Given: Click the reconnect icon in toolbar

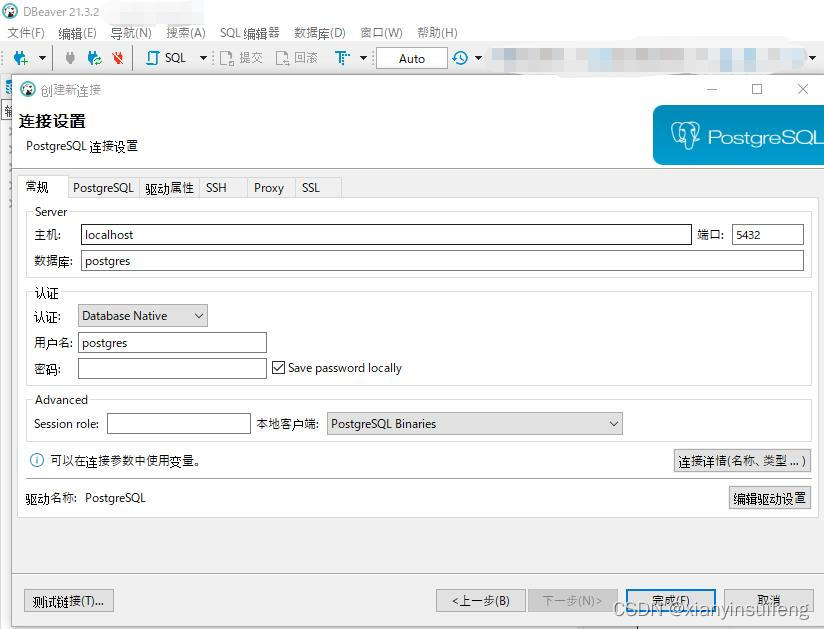Looking at the screenshot, I should pyautogui.click(x=95, y=58).
